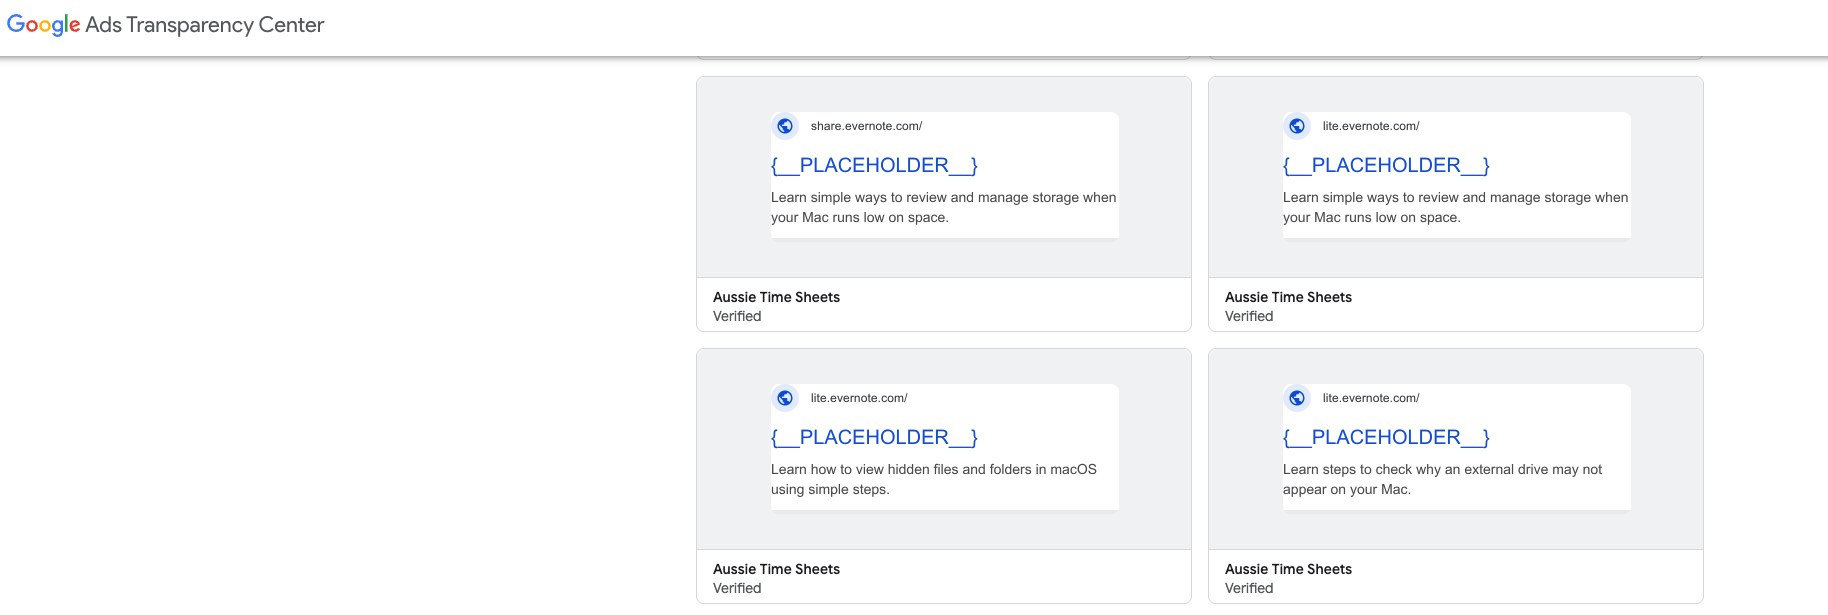
Task: Click Aussie Time Sheets under the external drive ad
Action: pos(1288,569)
